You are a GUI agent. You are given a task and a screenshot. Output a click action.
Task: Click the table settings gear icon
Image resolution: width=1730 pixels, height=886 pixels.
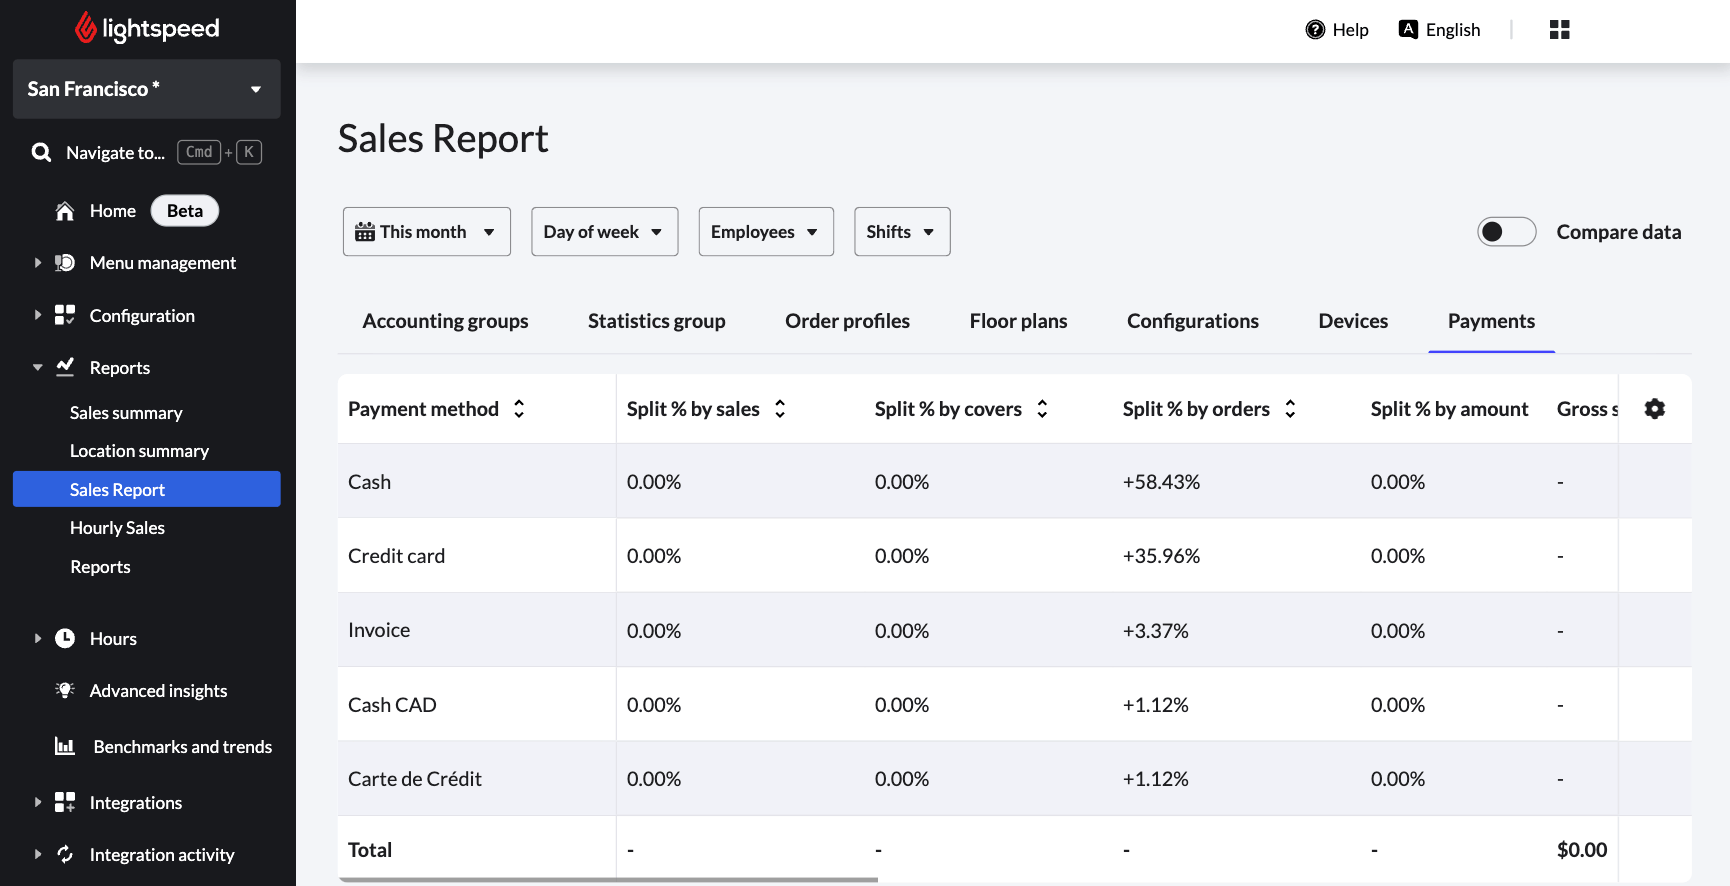click(1654, 409)
